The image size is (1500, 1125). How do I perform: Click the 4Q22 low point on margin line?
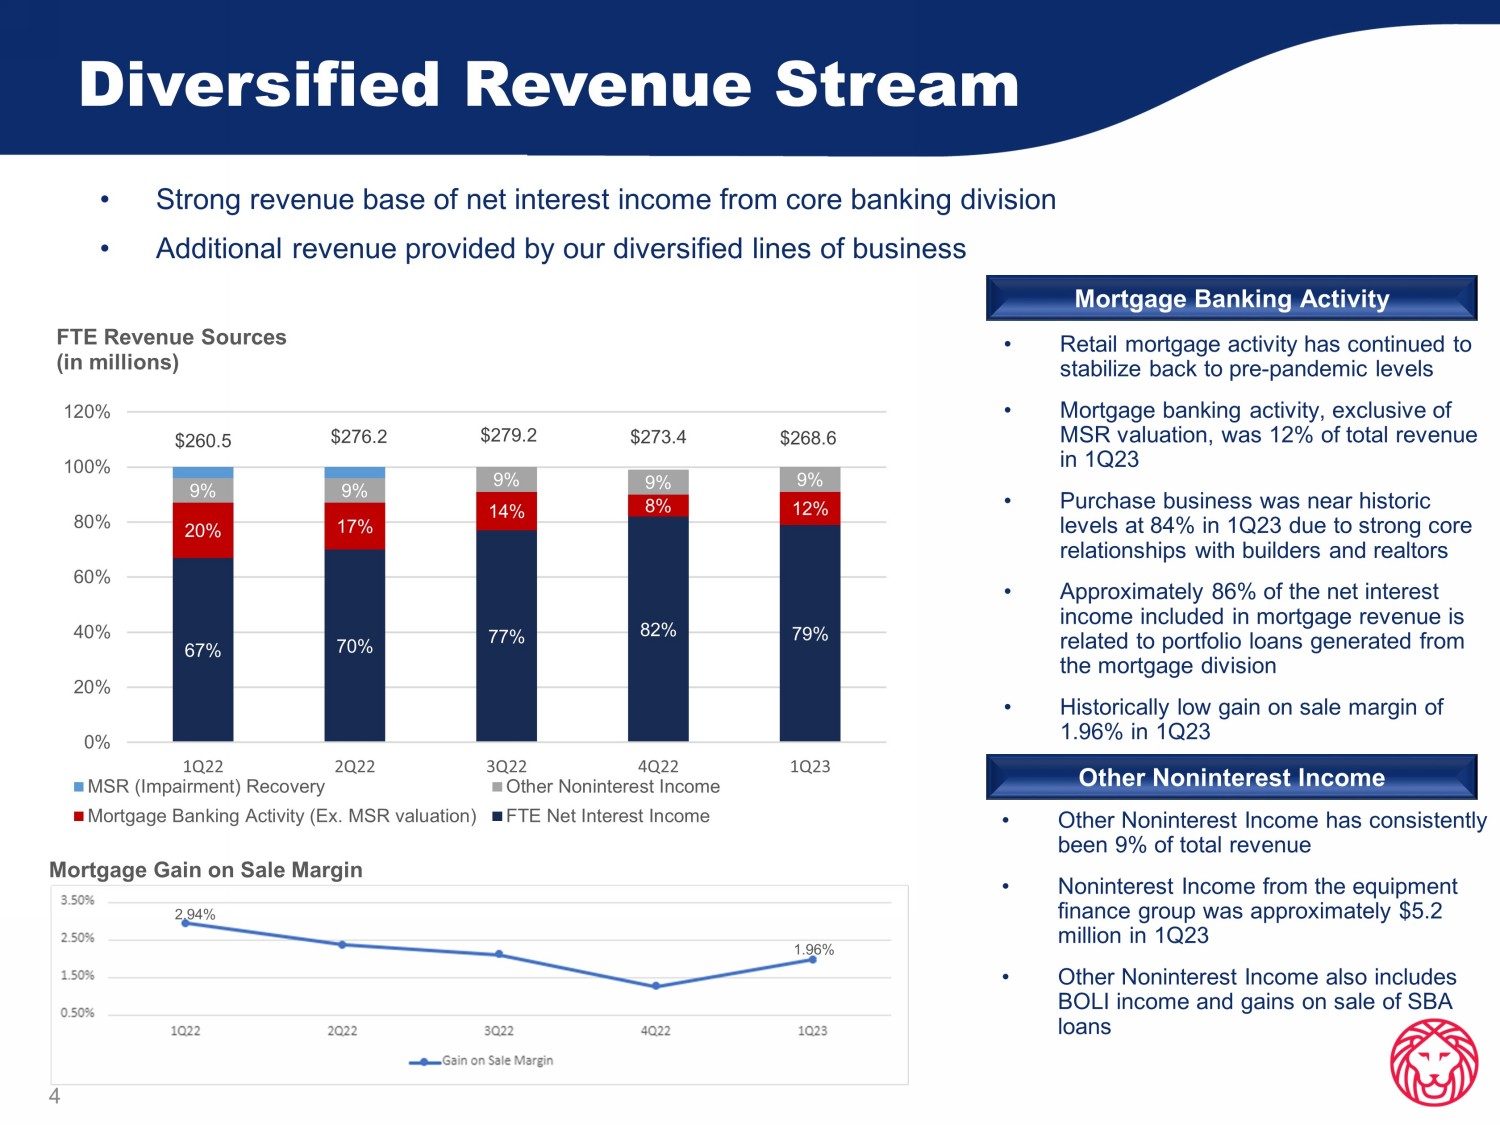[x=656, y=986]
